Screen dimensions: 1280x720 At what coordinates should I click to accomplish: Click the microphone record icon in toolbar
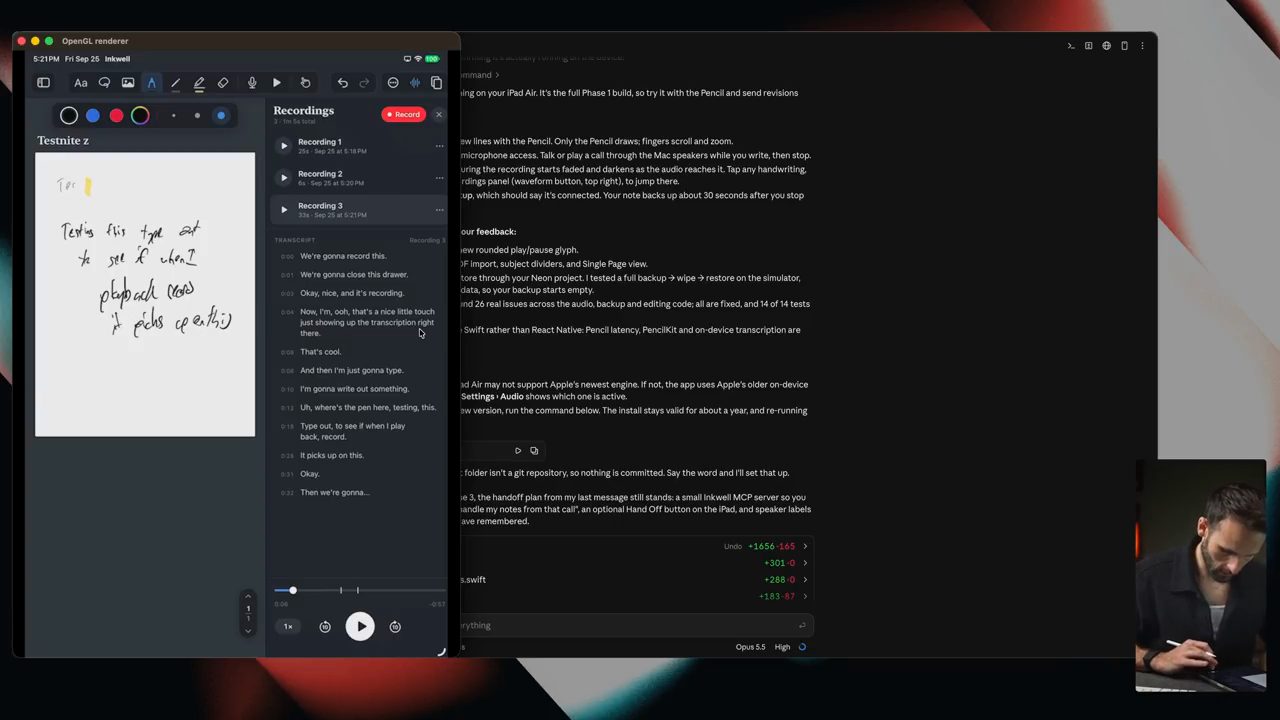(252, 83)
